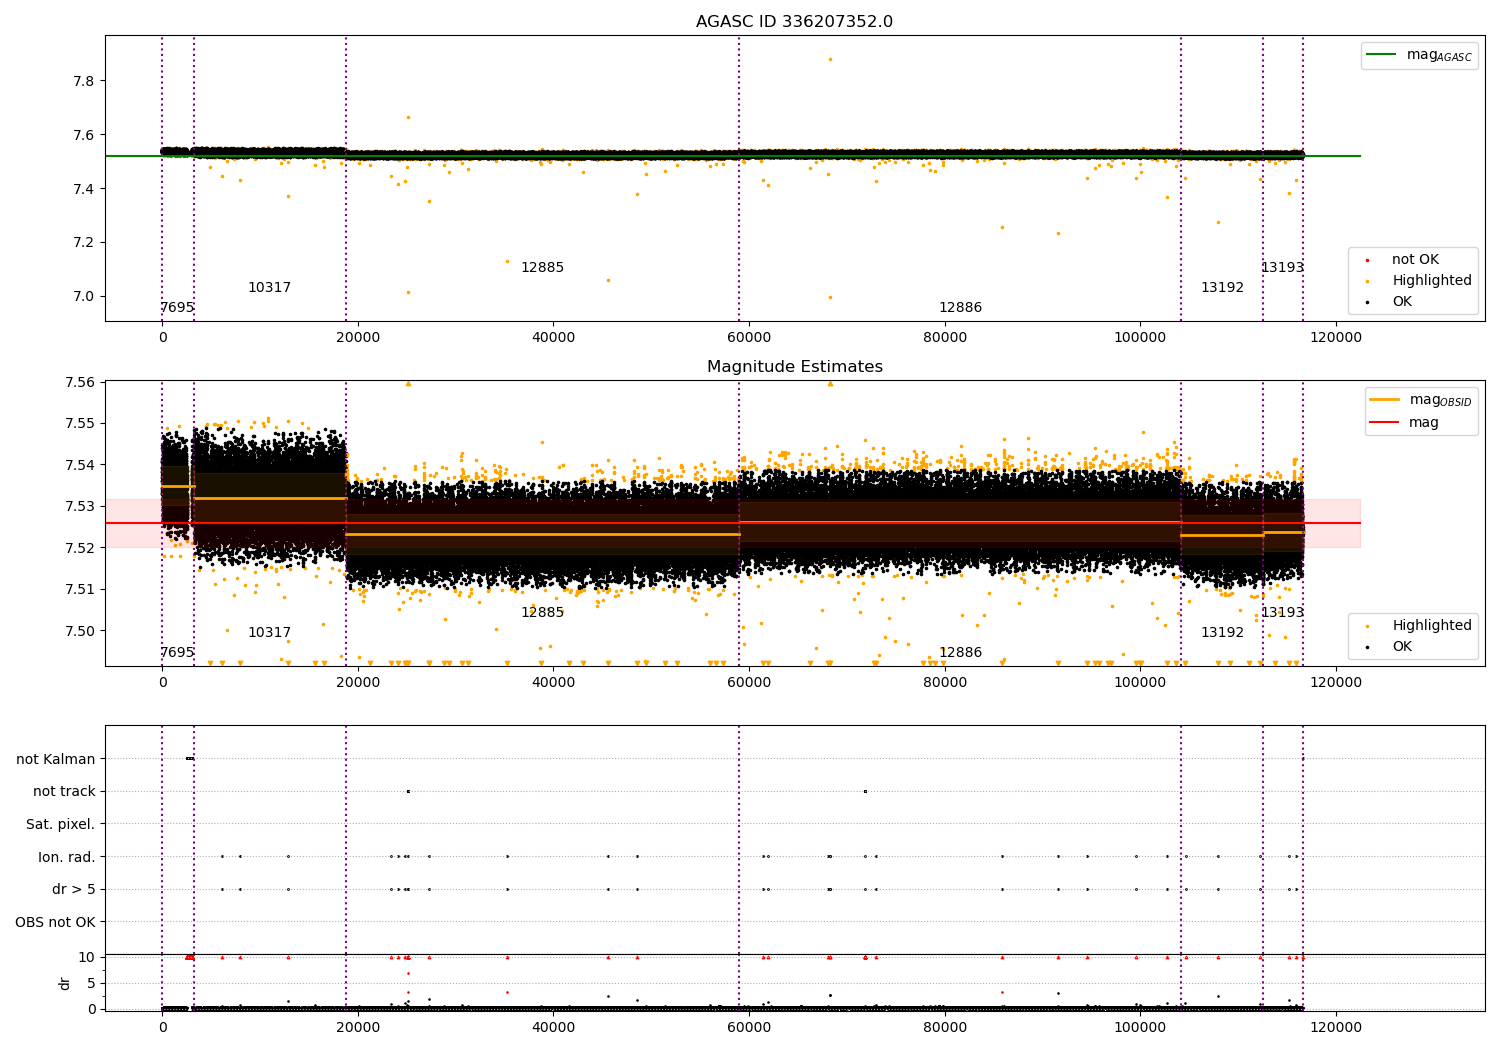Viewport: 1500px width, 1050px height.
Task: Click the 80000 x-axis tick of the middle plot
Action: tap(945, 683)
